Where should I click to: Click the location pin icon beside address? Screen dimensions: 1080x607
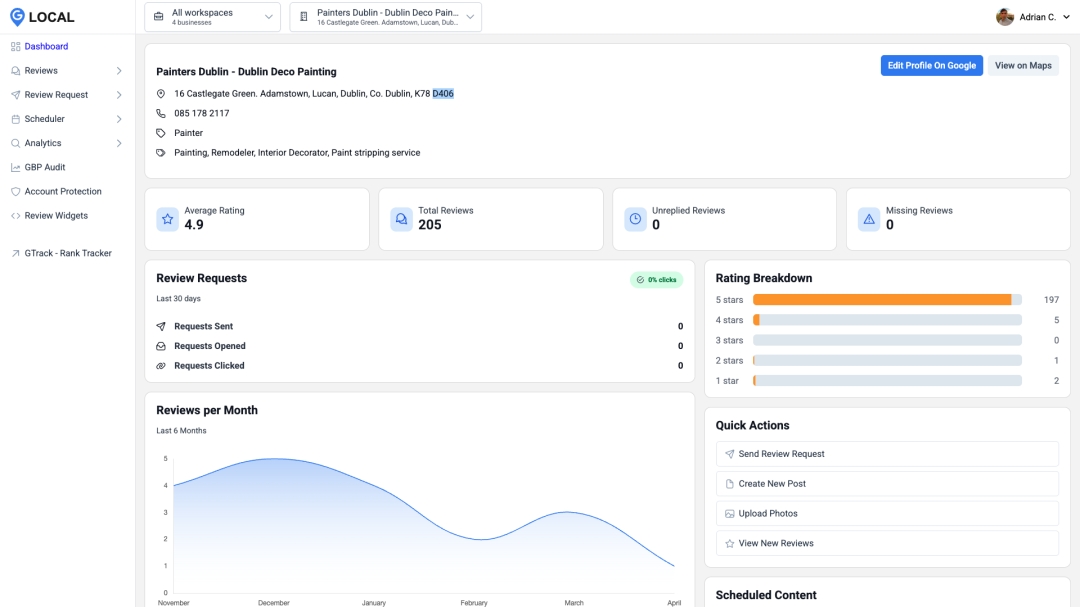coord(161,94)
